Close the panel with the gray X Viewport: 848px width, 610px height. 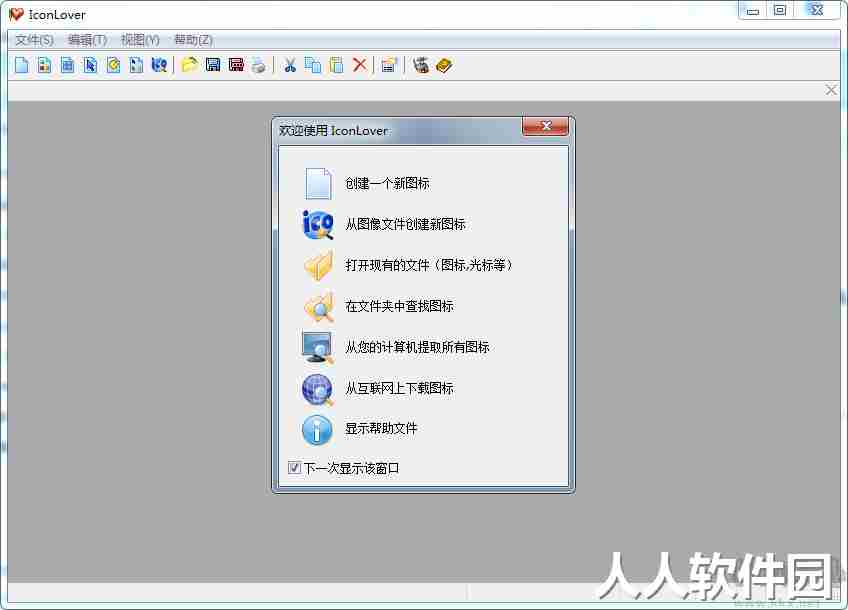point(831,90)
